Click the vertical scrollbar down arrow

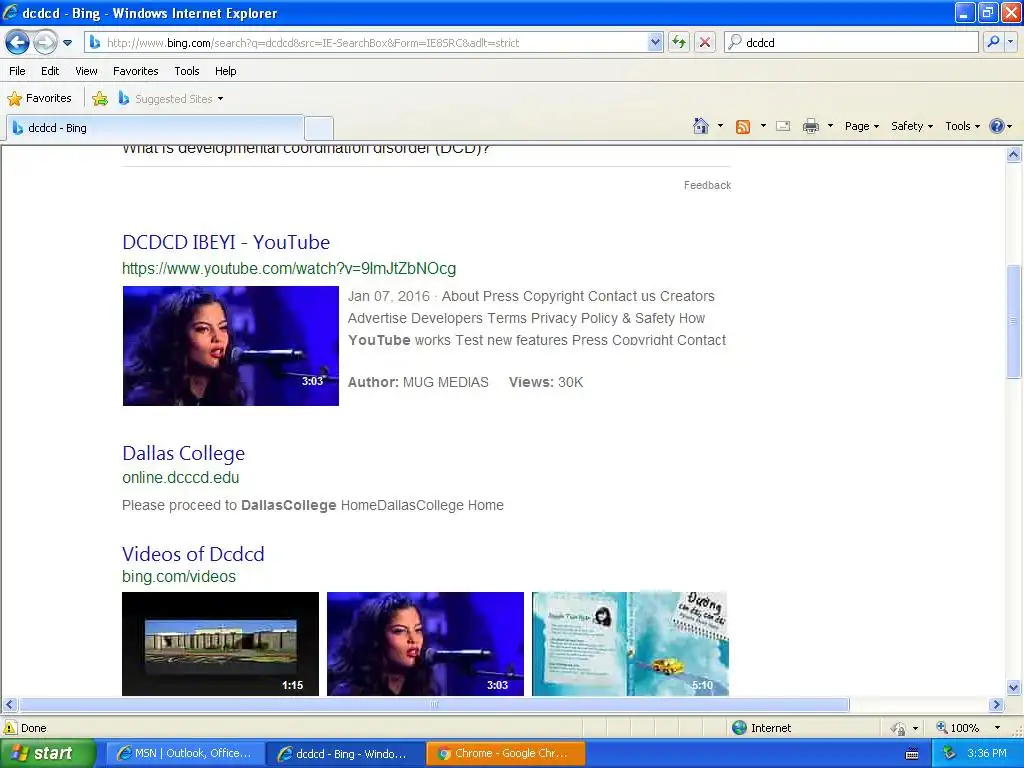[x=1014, y=687]
